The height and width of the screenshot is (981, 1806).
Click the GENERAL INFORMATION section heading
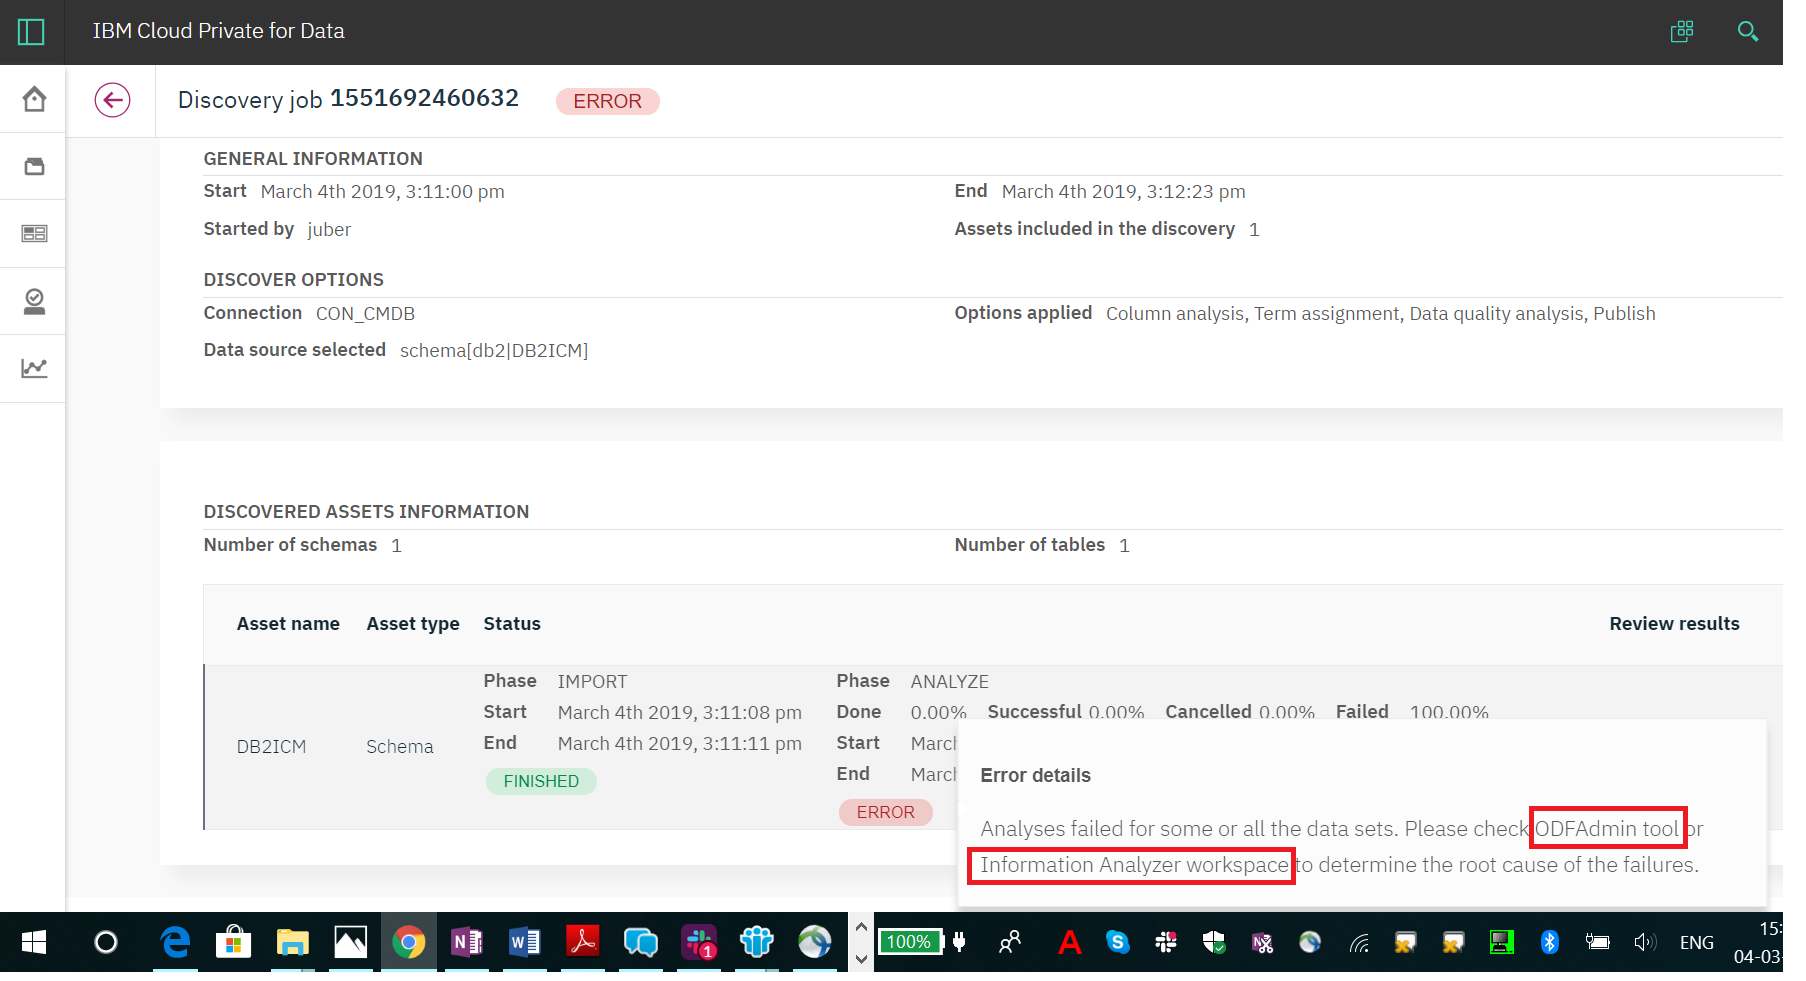pos(313,159)
